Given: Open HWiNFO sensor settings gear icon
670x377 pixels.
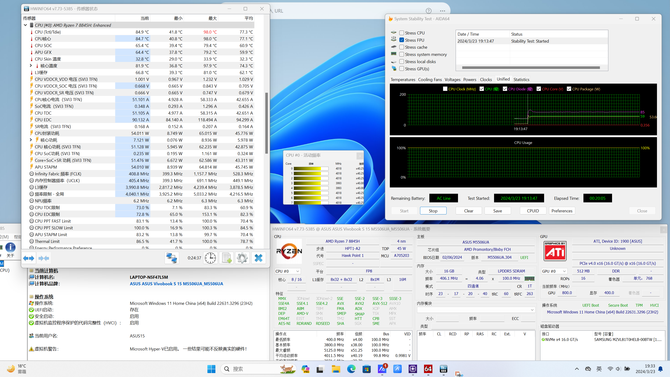Looking at the screenshot, I should tap(242, 258).
